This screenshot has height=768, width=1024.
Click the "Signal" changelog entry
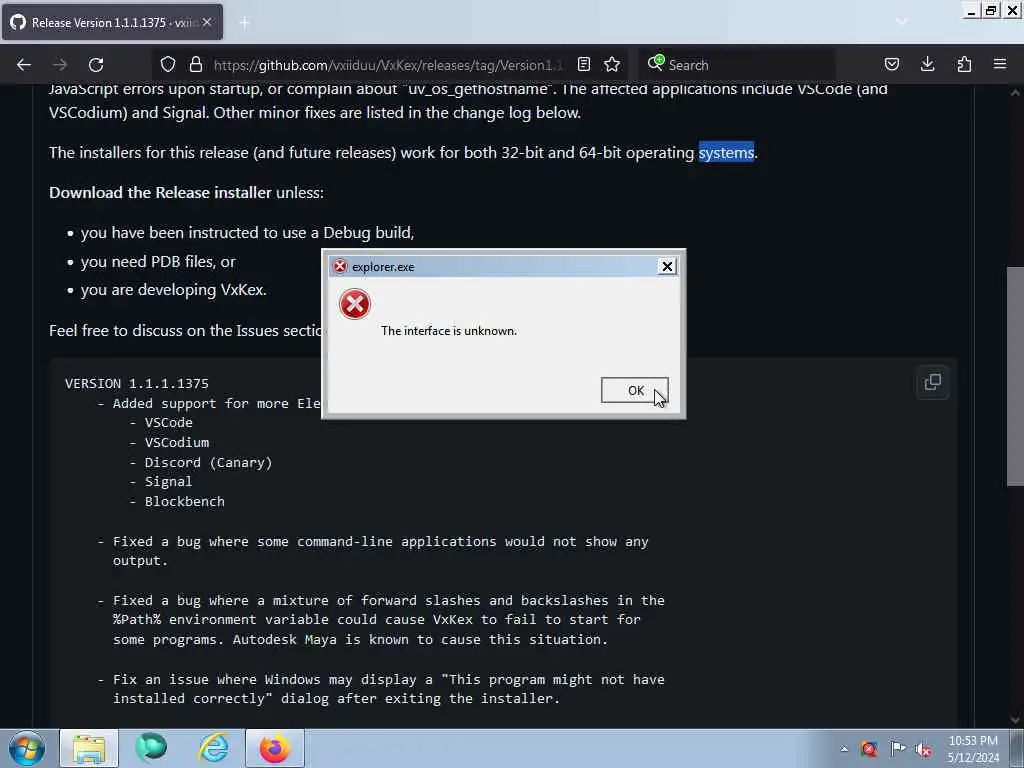click(168, 481)
